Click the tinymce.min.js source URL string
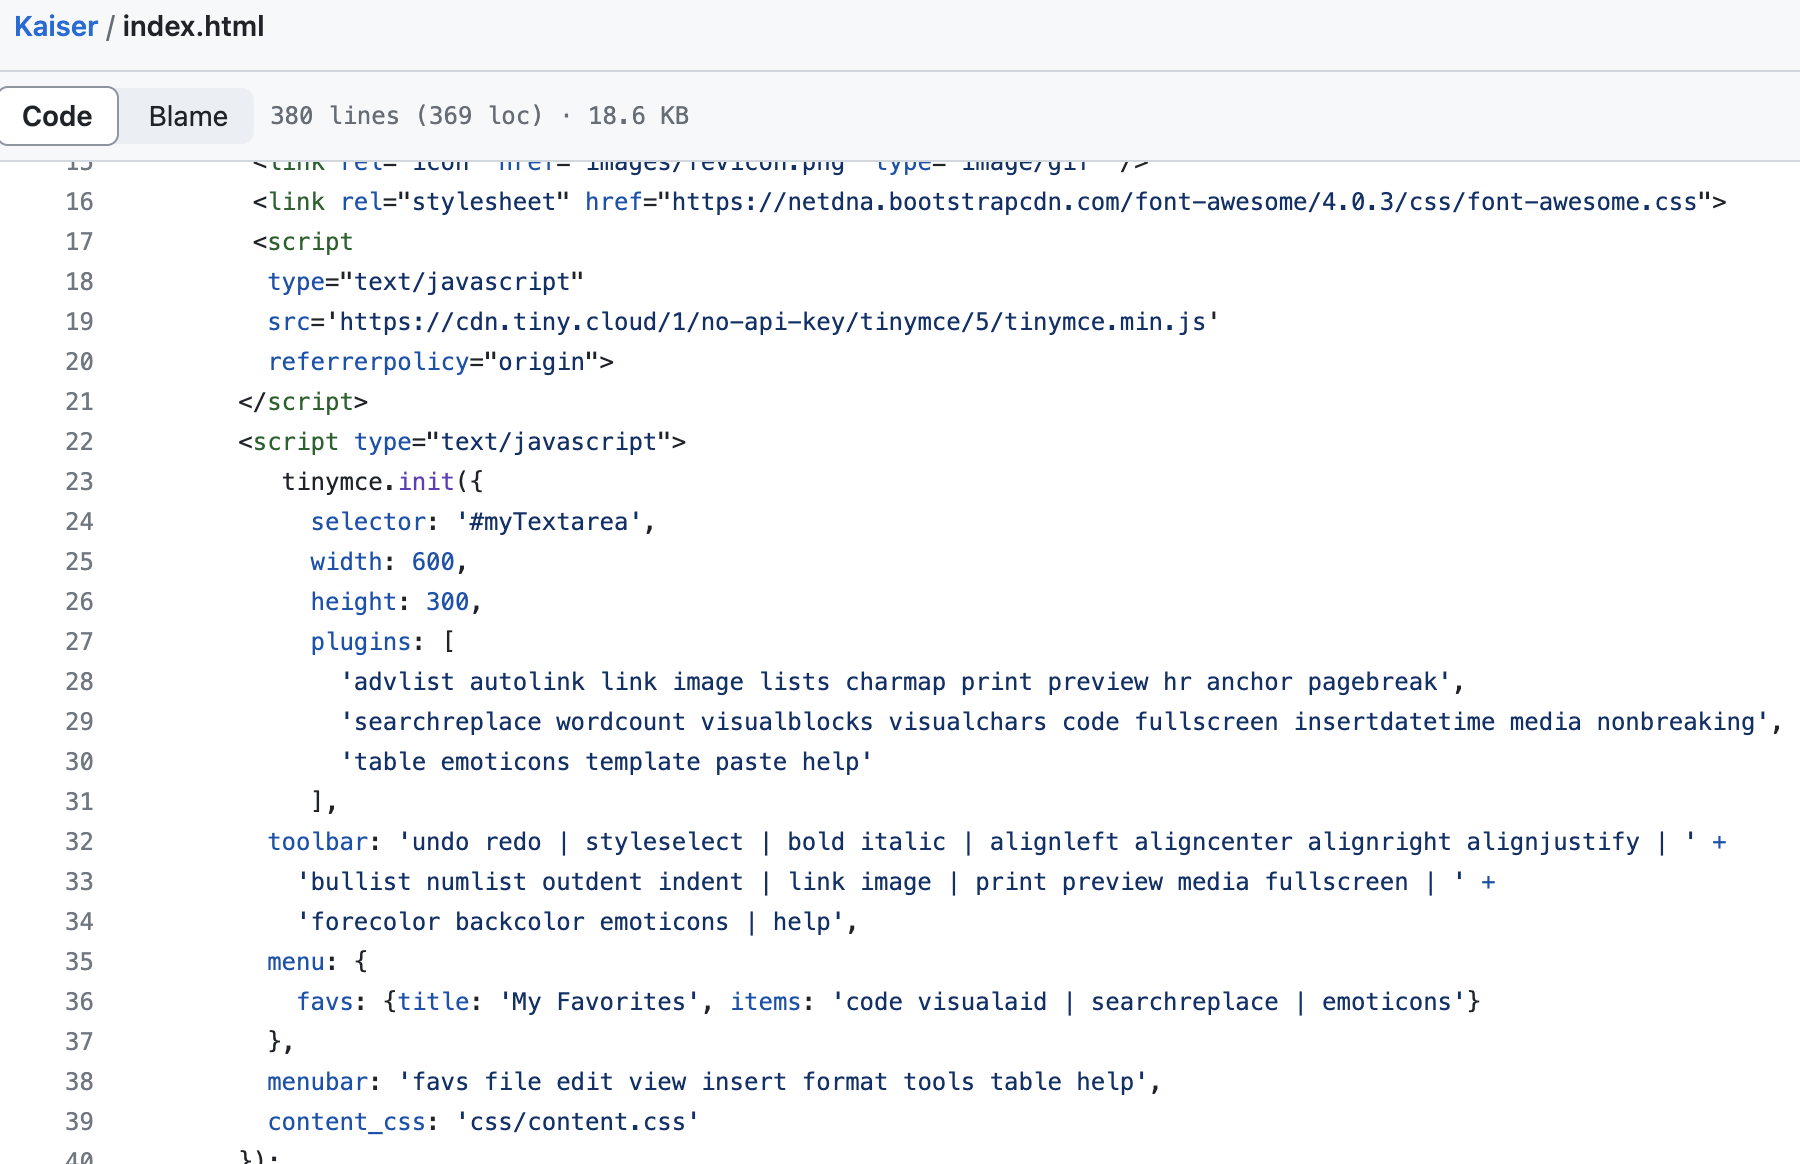 tap(772, 322)
